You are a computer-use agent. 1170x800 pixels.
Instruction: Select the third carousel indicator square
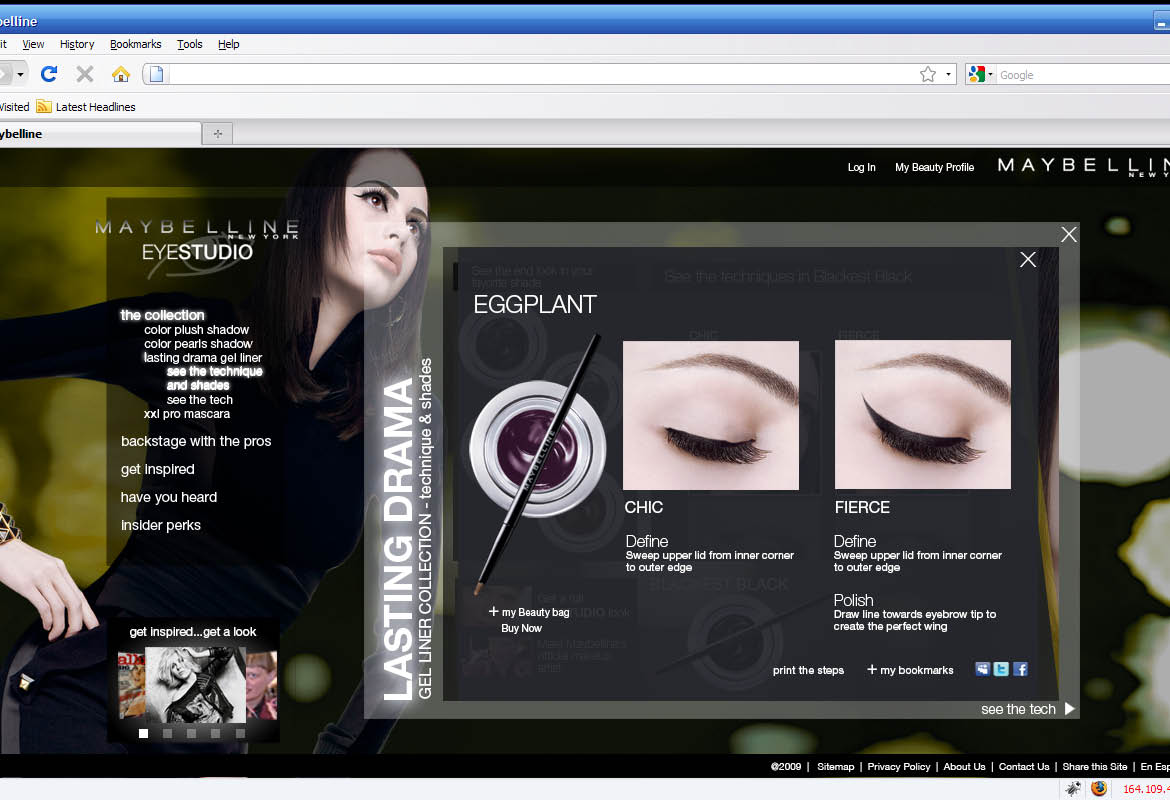click(x=192, y=733)
